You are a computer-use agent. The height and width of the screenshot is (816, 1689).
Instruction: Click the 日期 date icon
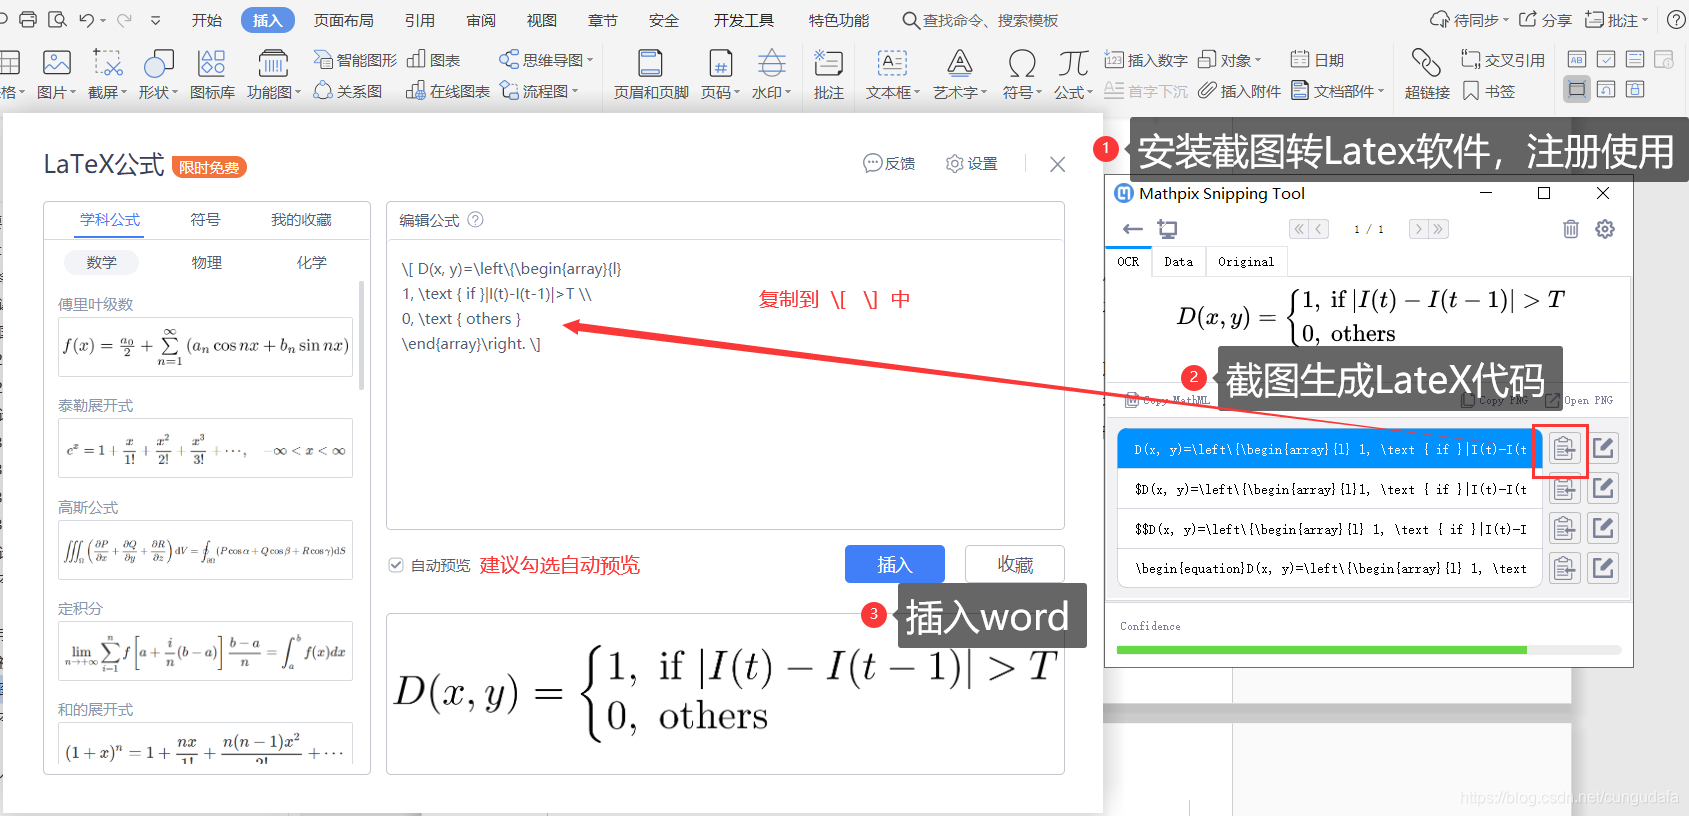(x=1300, y=60)
